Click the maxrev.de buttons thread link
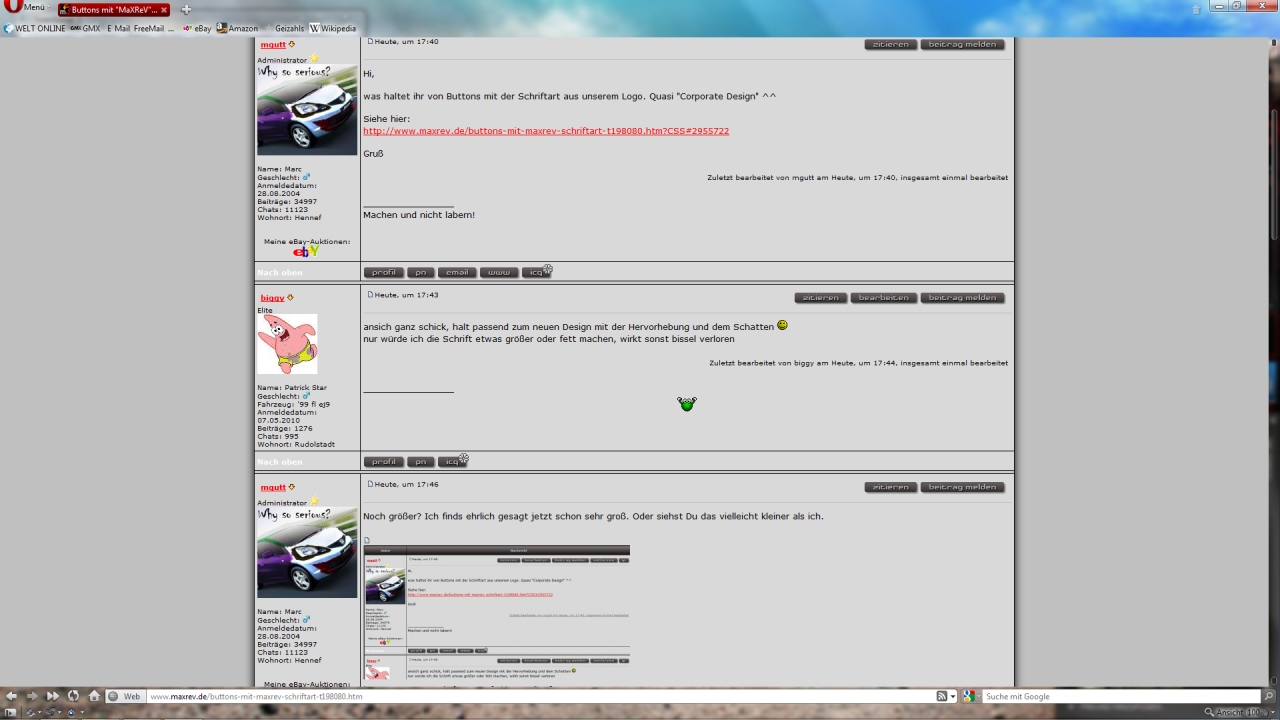The image size is (1280, 720). (x=545, y=131)
